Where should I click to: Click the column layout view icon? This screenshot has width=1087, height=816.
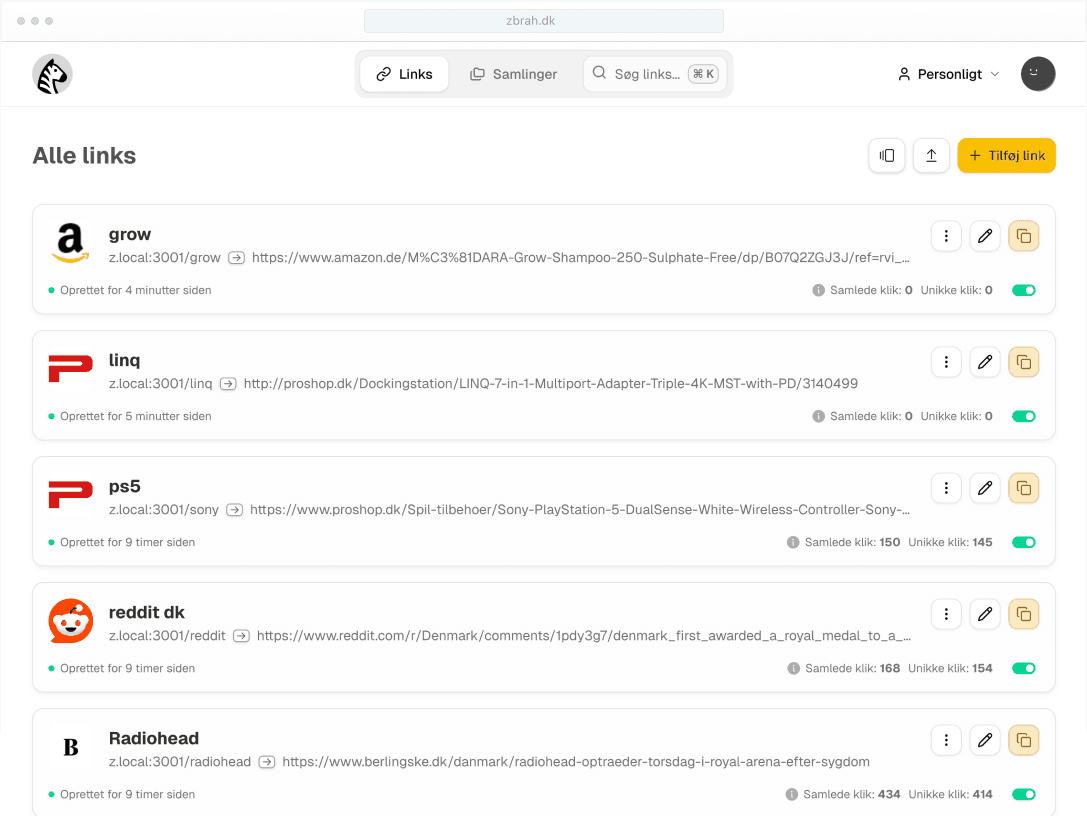pos(886,156)
